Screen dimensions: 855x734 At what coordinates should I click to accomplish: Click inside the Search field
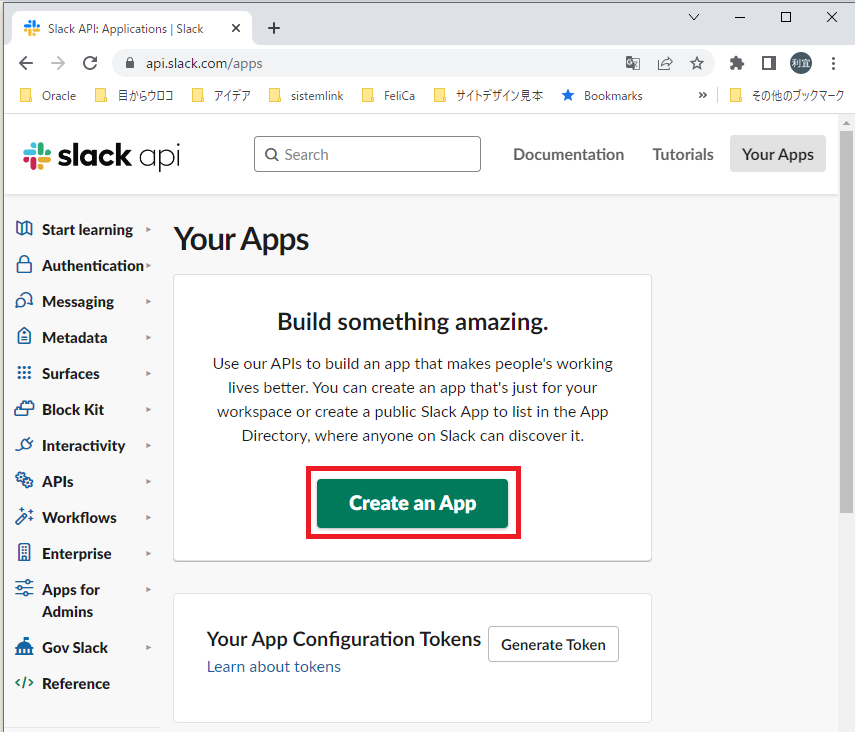(367, 154)
